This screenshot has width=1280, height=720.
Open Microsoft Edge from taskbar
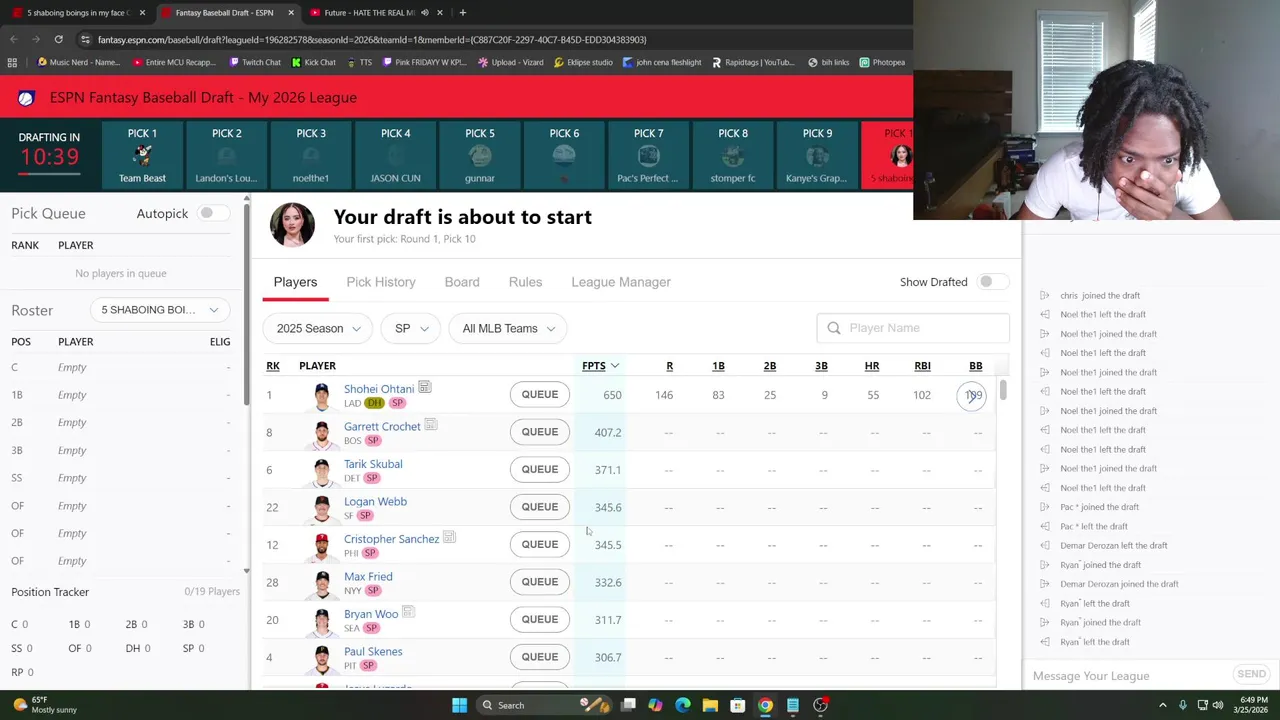pyautogui.click(x=683, y=705)
